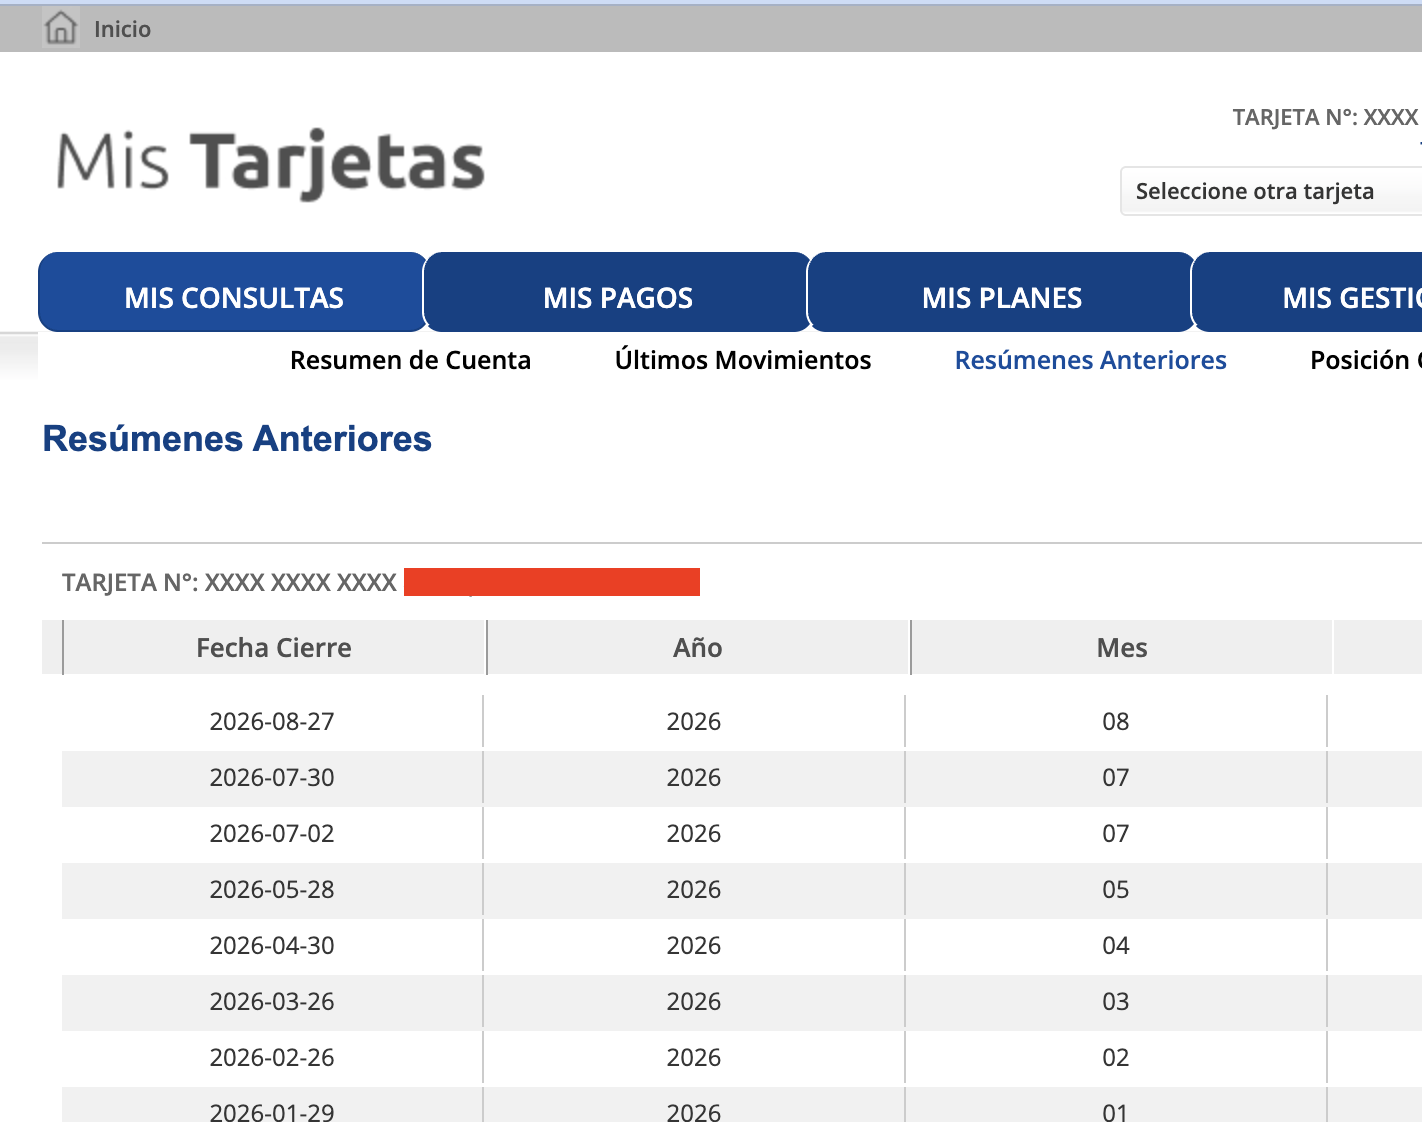The image size is (1422, 1122).
Task: Open the Inicio link
Action: (x=122, y=29)
